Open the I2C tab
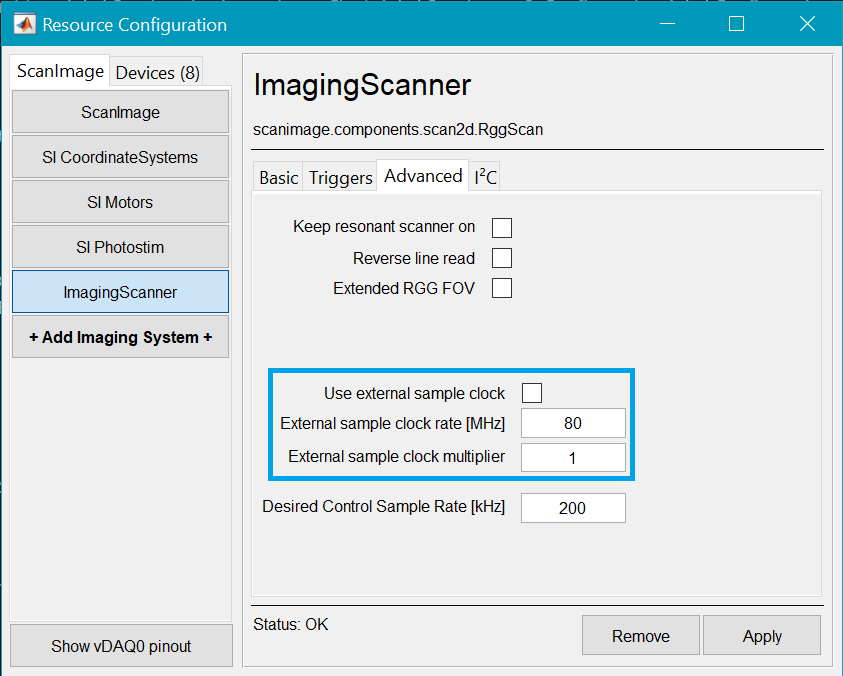The height and width of the screenshot is (676, 843). [484, 176]
